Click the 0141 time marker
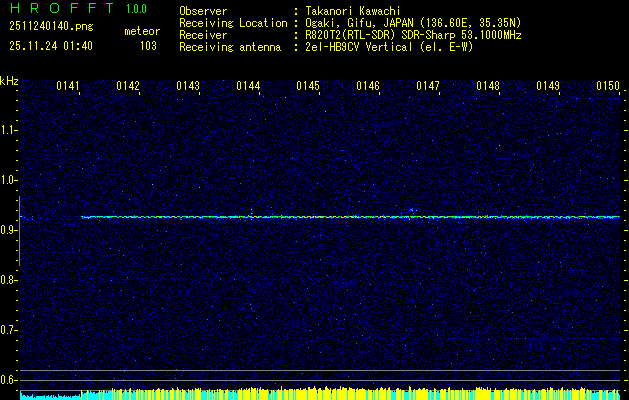The image size is (629, 400). pos(68,86)
